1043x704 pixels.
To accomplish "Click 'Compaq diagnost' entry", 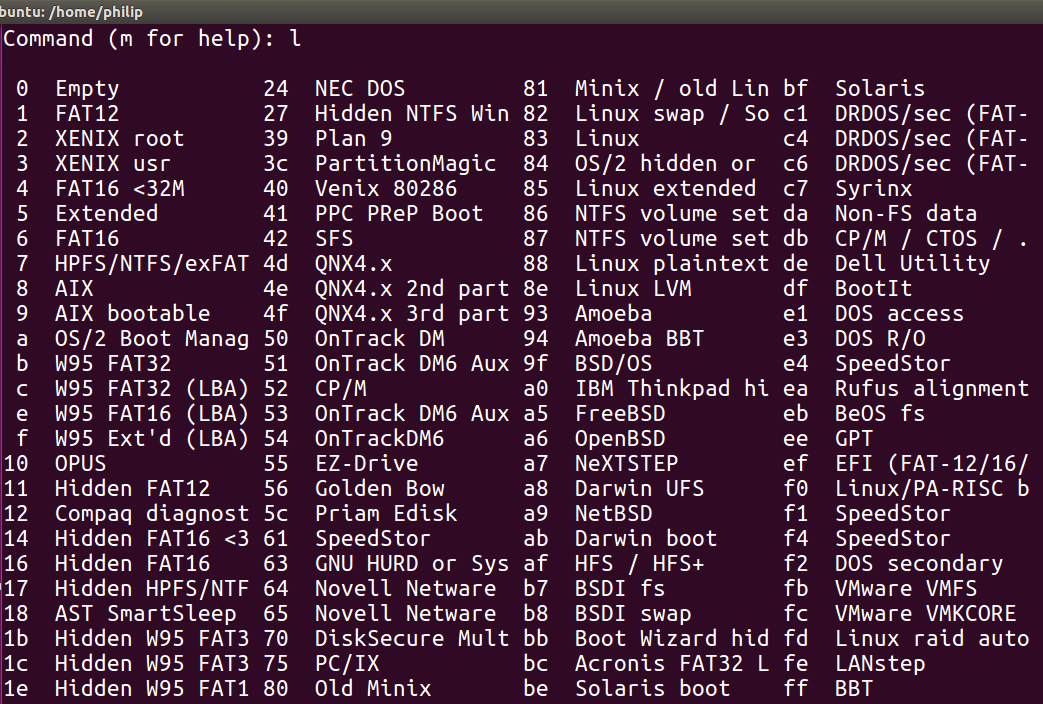I will (152, 514).
